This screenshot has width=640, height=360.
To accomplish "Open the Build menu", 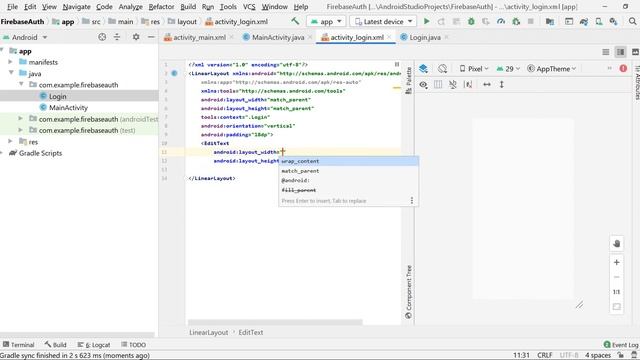I will tap(188, 7).
